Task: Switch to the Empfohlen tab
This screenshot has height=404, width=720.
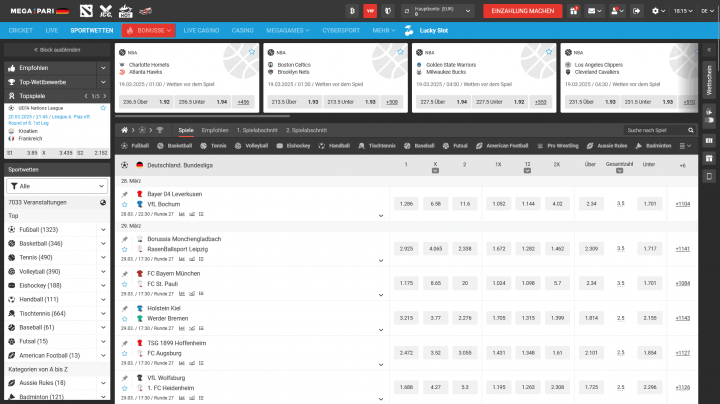Action: (215, 130)
